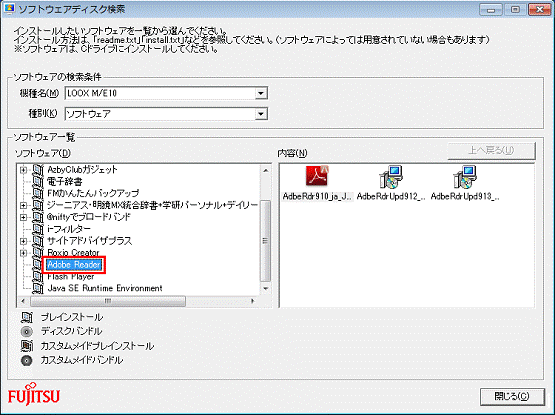
Task: Maximize the ソフトウェアディスク検索 window
Action: point(515,9)
